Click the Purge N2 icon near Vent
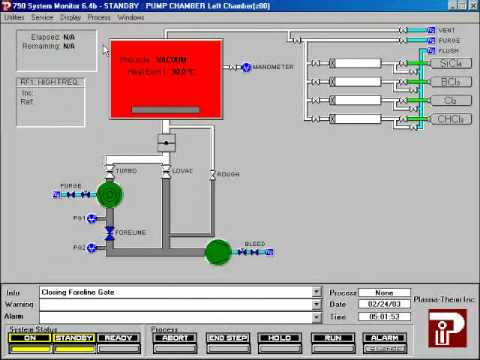 point(431,41)
